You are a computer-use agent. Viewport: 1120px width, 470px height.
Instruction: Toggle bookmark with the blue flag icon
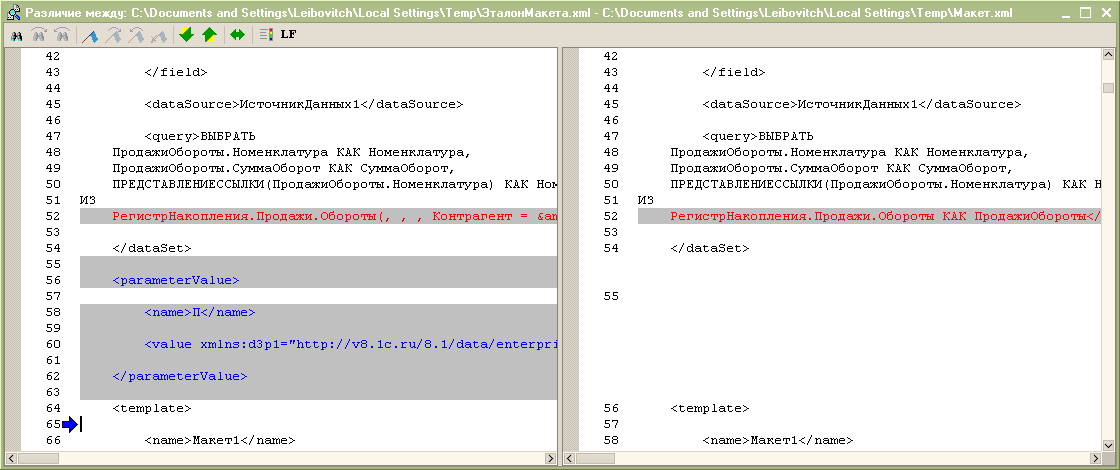pos(90,35)
